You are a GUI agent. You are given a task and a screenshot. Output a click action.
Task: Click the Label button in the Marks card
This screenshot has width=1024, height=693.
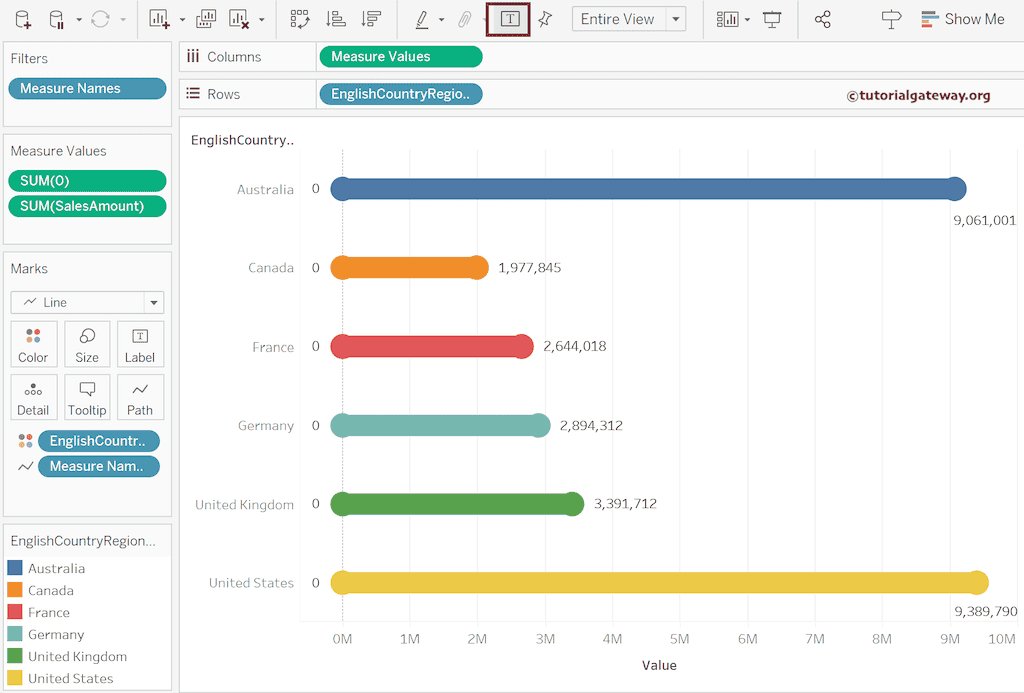point(140,344)
